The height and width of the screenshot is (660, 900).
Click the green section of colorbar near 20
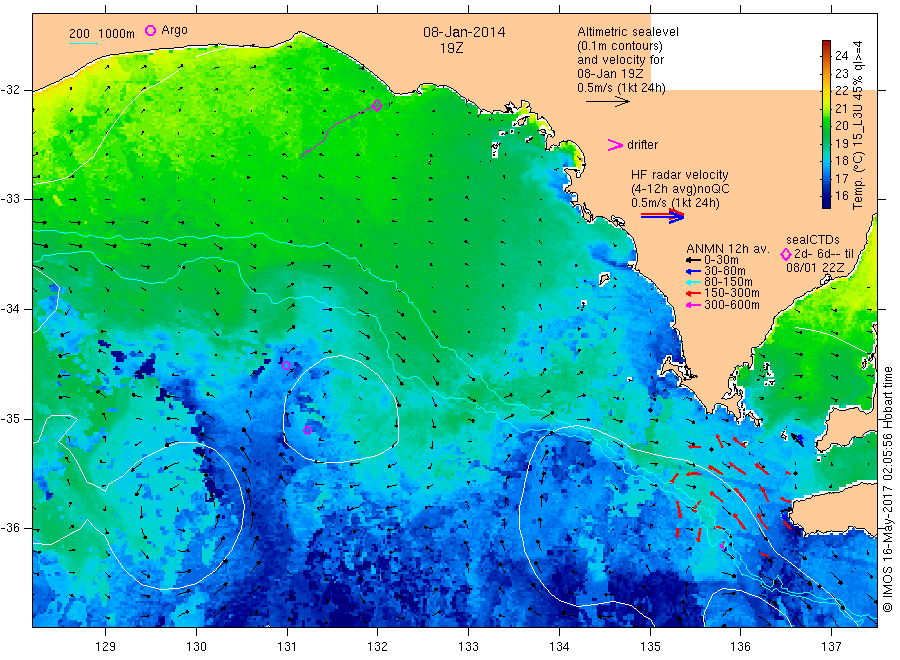tap(827, 126)
